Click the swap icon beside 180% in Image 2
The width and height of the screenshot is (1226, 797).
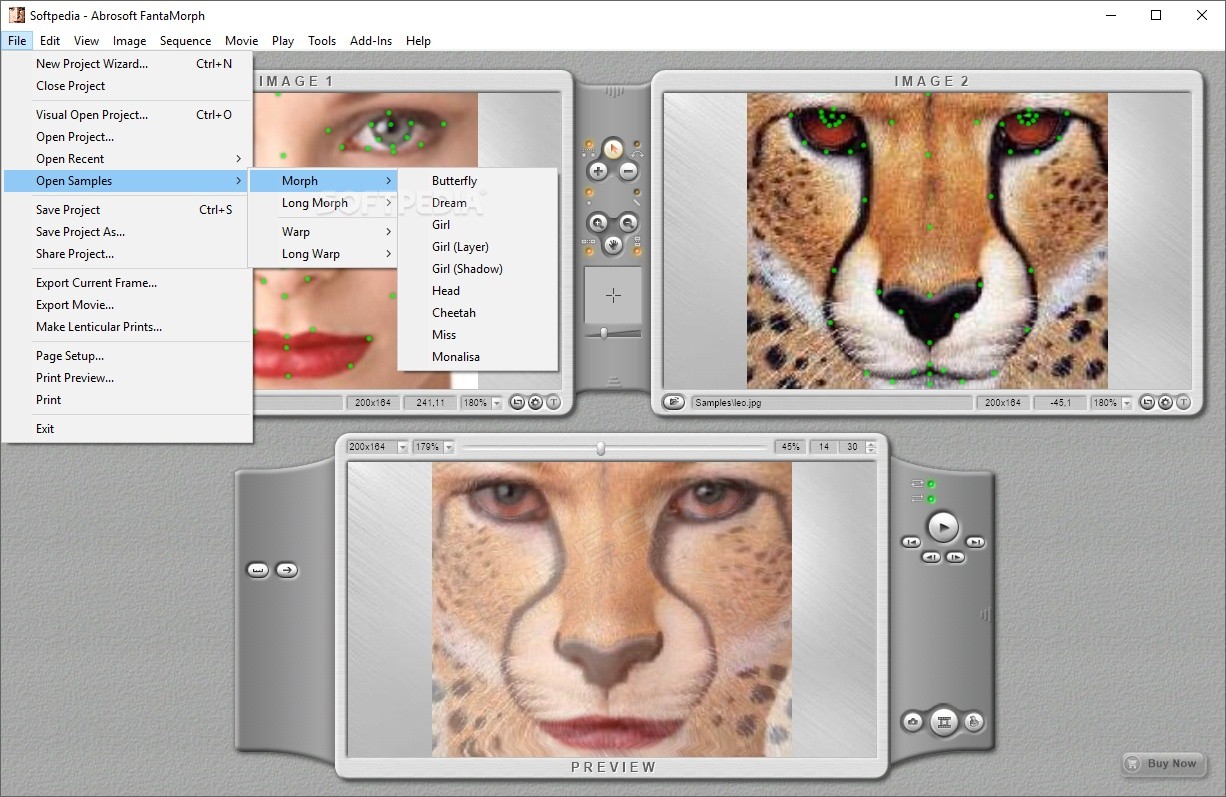(x=1148, y=402)
